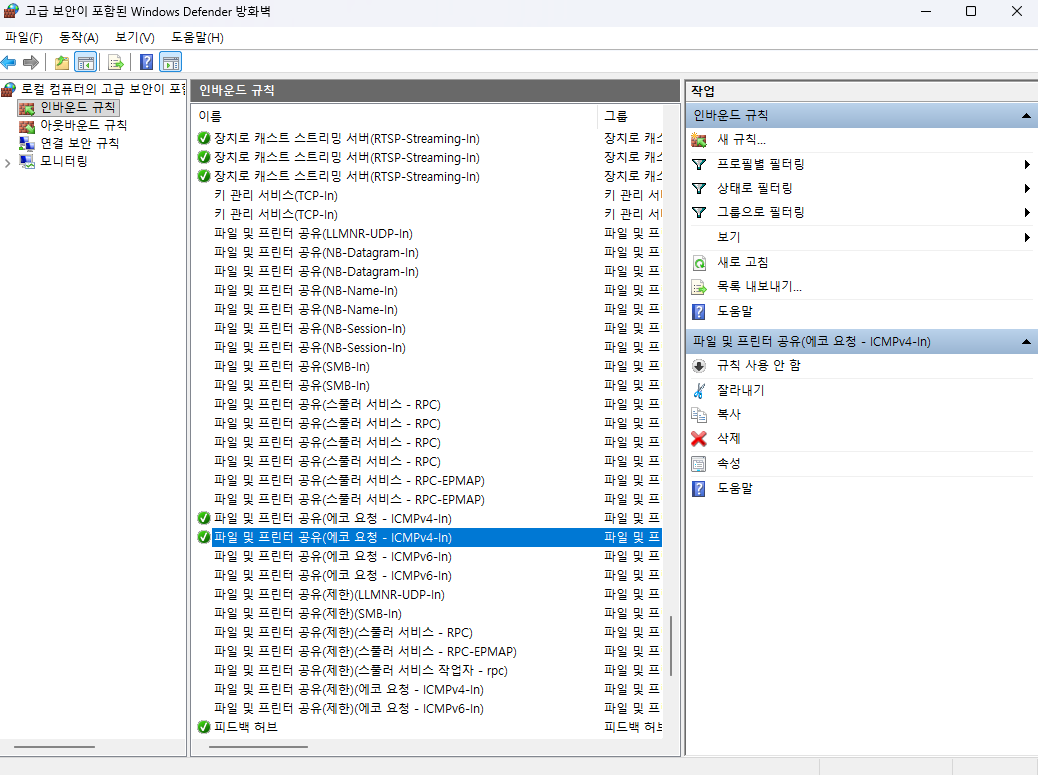Select highlighted 에코 요청 - ICMPv4-In rule row
Image resolution: width=1038 pixels, height=775 pixels.
tap(429, 537)
